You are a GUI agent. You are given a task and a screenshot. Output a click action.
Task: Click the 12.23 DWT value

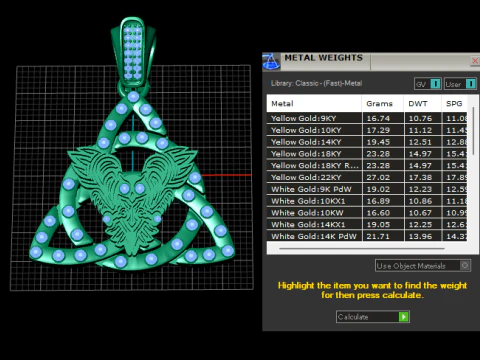click(x=420, y=189)
